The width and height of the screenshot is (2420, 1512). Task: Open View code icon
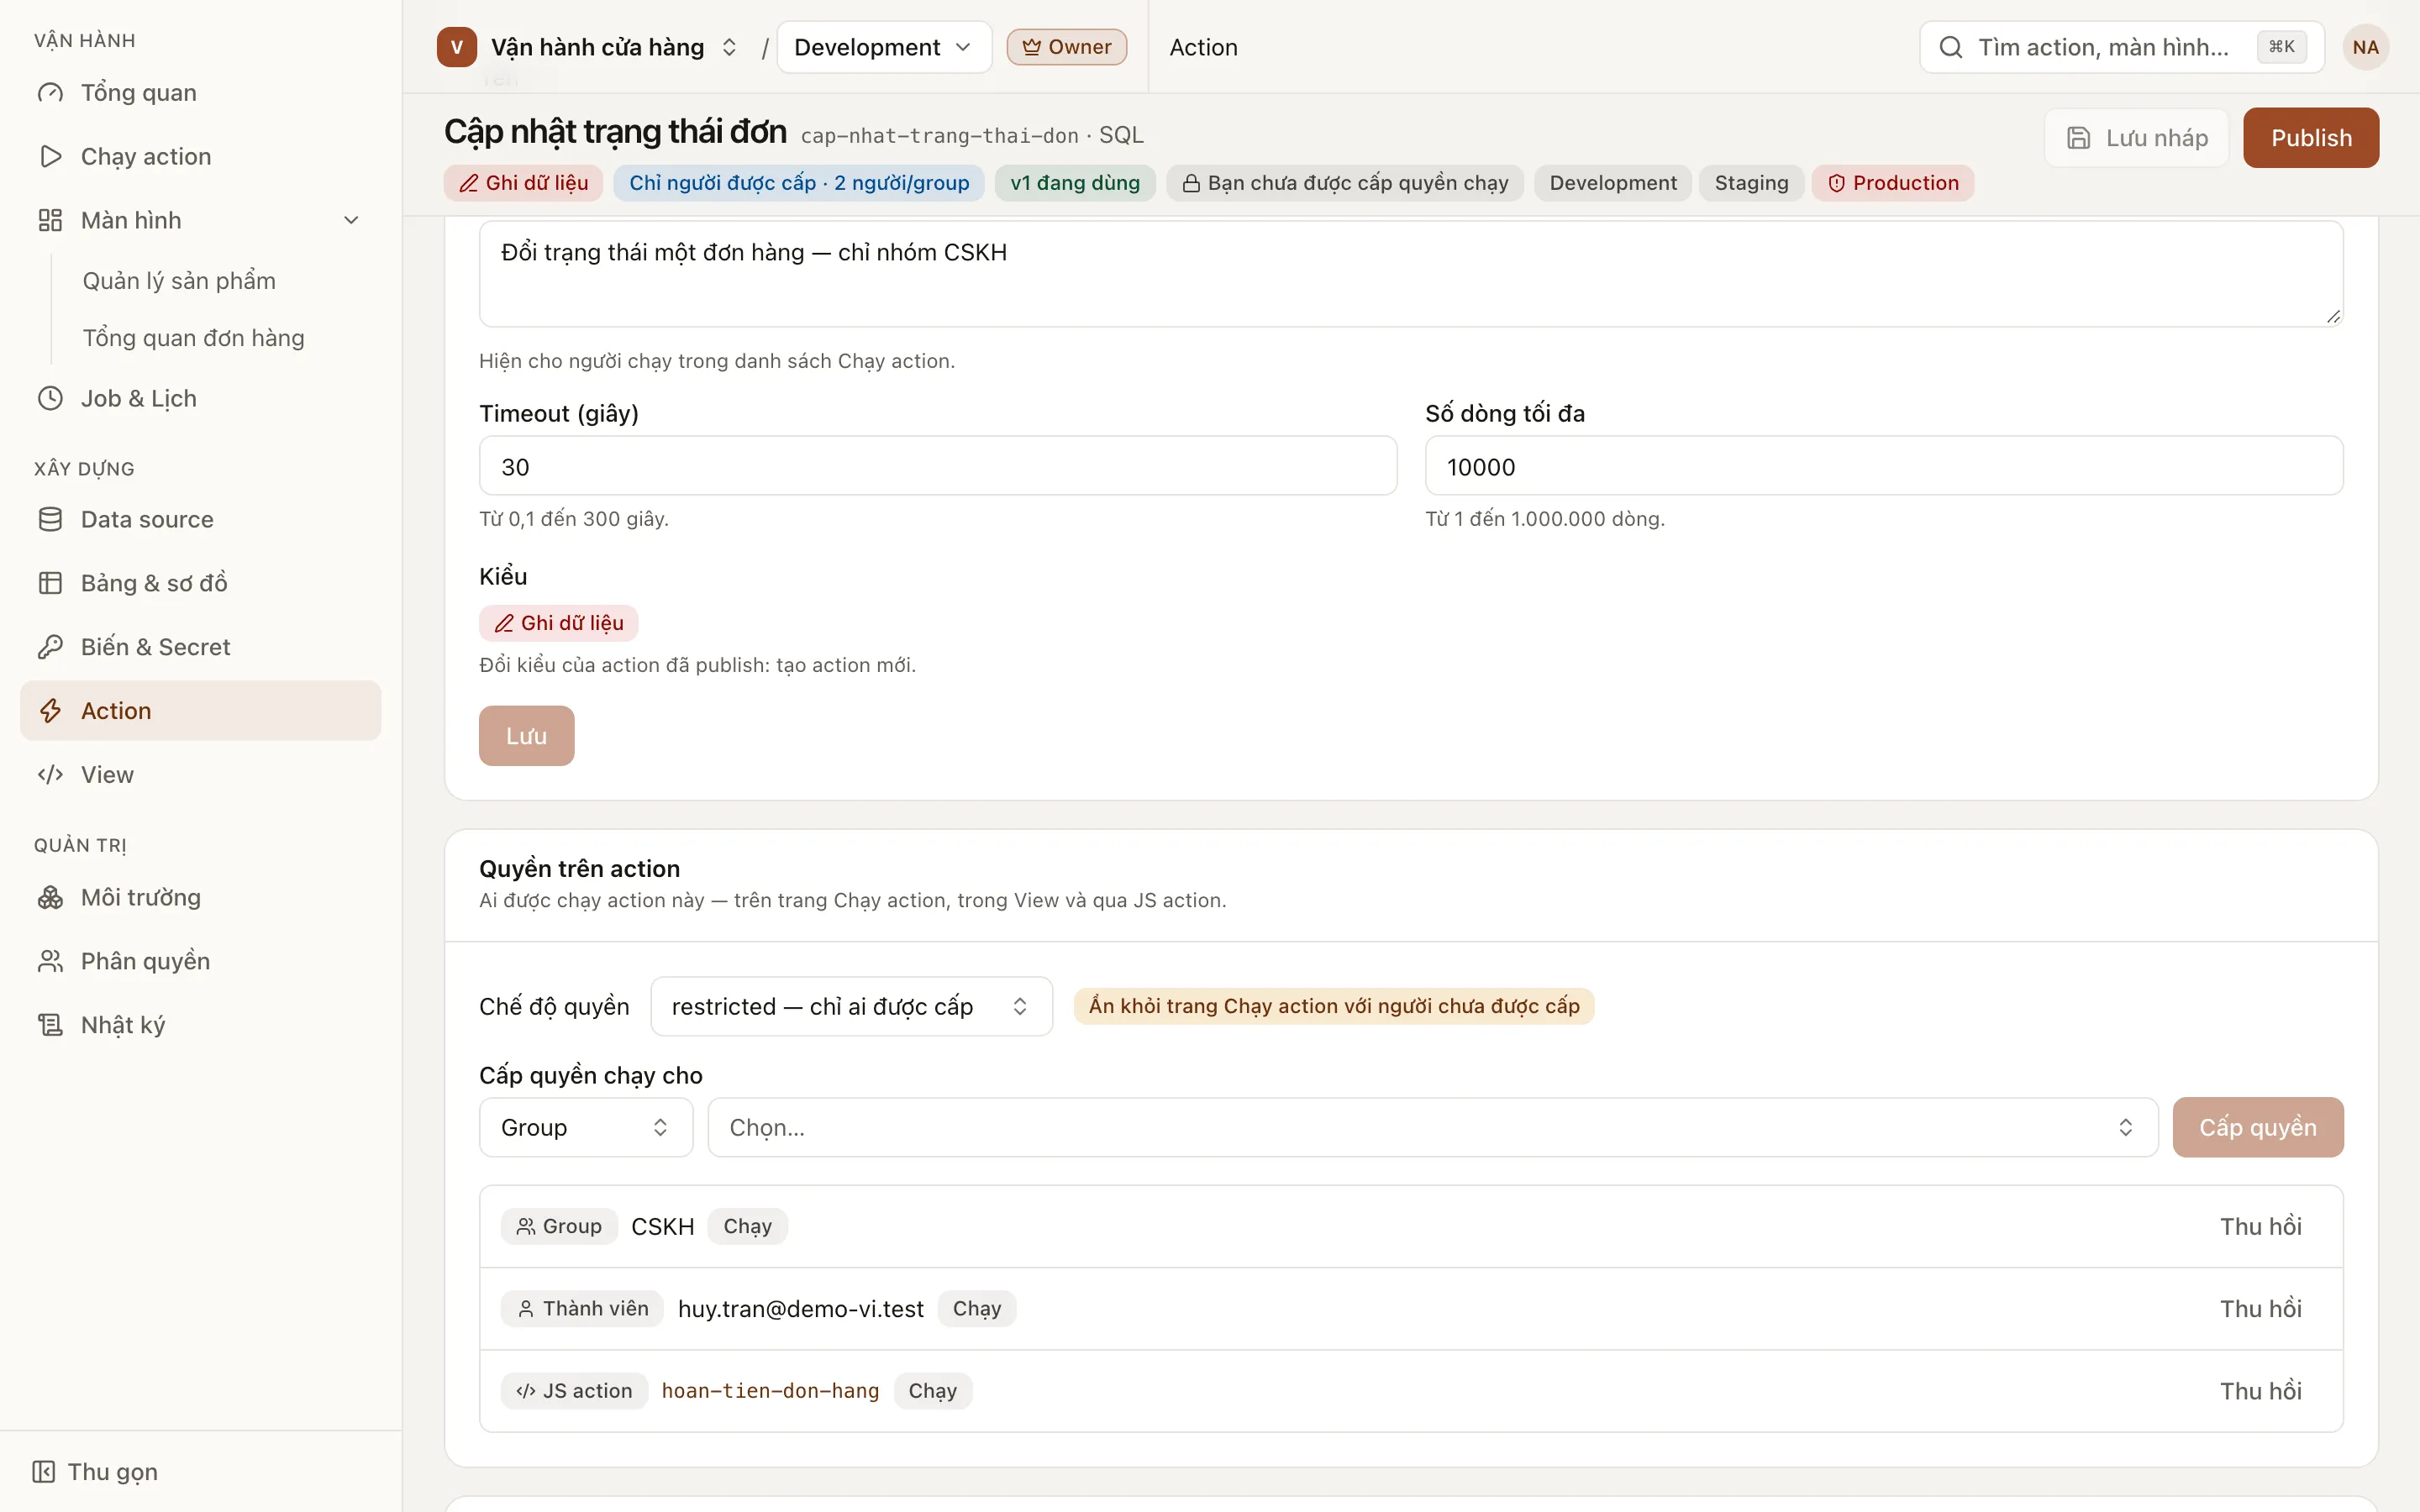50,775
